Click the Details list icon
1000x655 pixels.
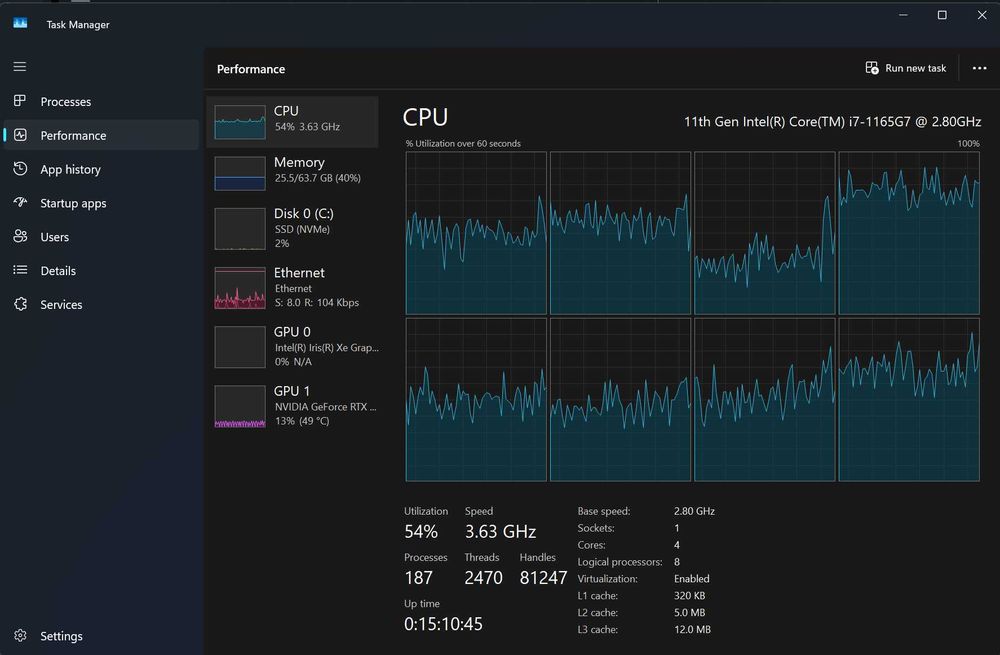pos(20,270)
